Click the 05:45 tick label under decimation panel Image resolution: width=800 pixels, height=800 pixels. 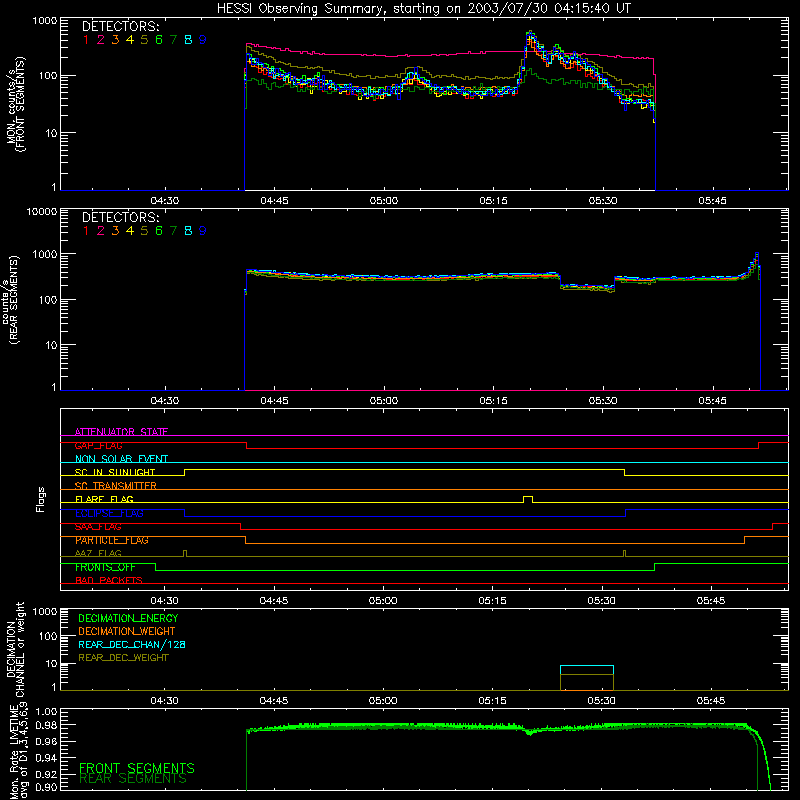pyautogui.click(x=711, y=701)
